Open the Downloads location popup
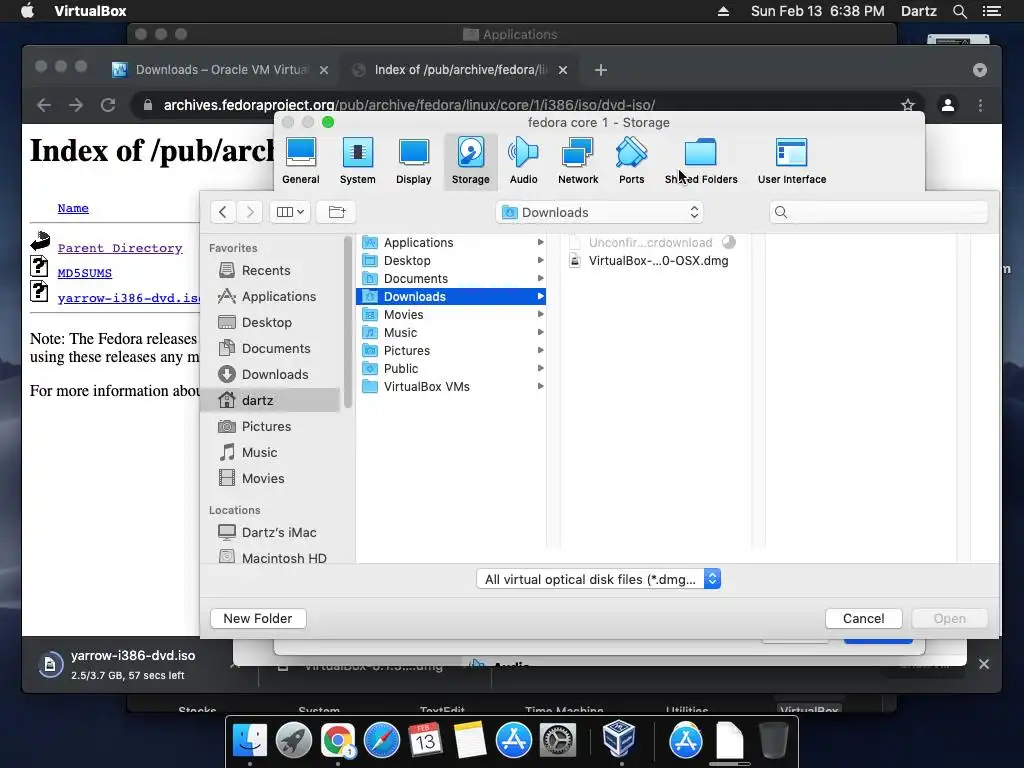1024x768 pixels. pos(599,212)
